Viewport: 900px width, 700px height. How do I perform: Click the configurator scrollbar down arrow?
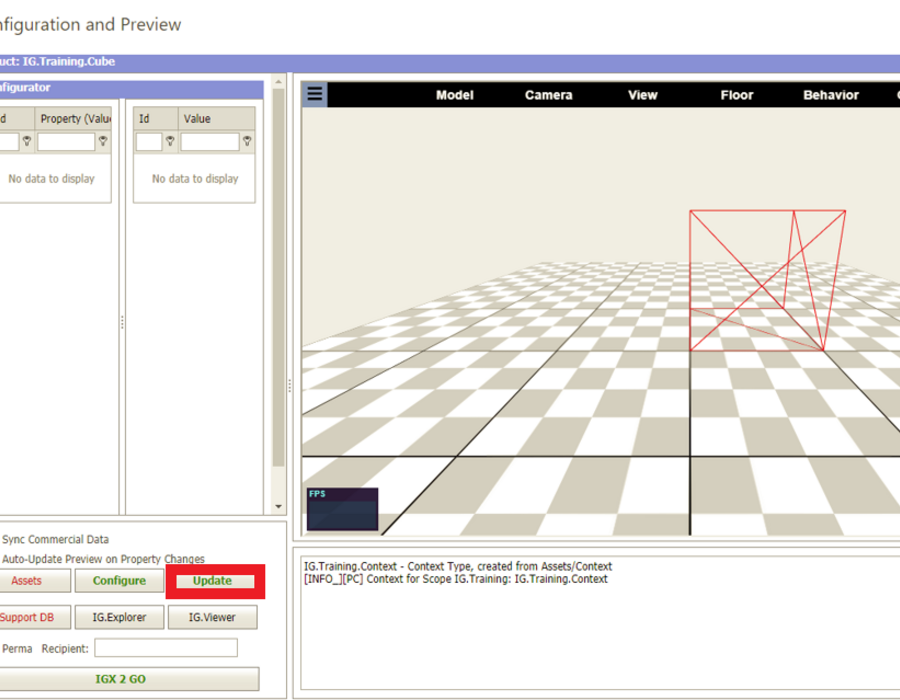coord(278,507)
